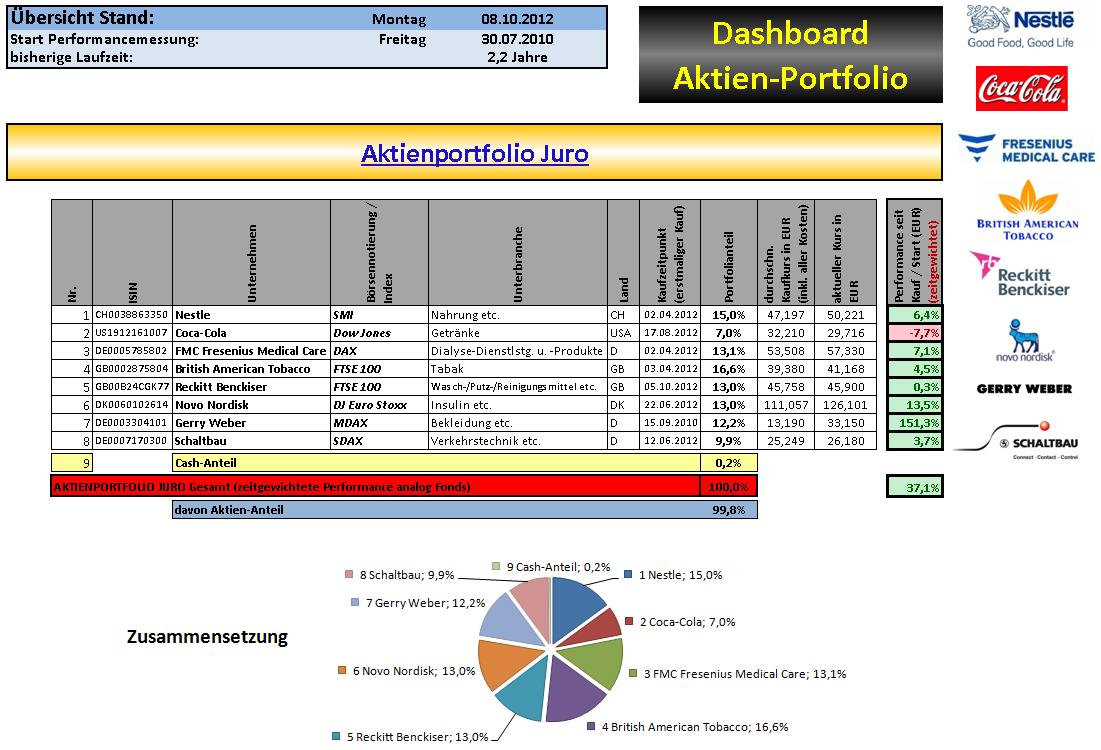
Task: Click legend swatch for 1 Nestle
Action: click(x=628, y=574)
